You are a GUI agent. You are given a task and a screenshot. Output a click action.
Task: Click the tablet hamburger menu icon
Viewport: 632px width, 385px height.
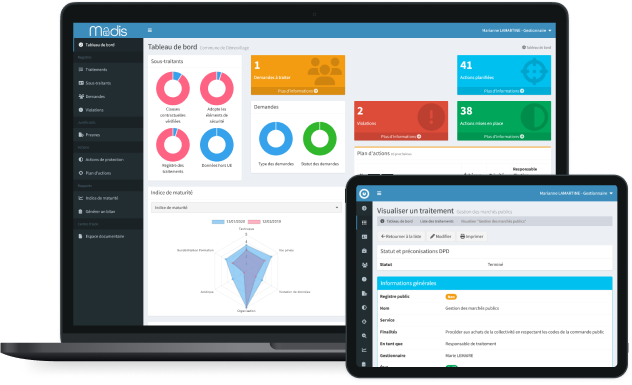[379, 194]
